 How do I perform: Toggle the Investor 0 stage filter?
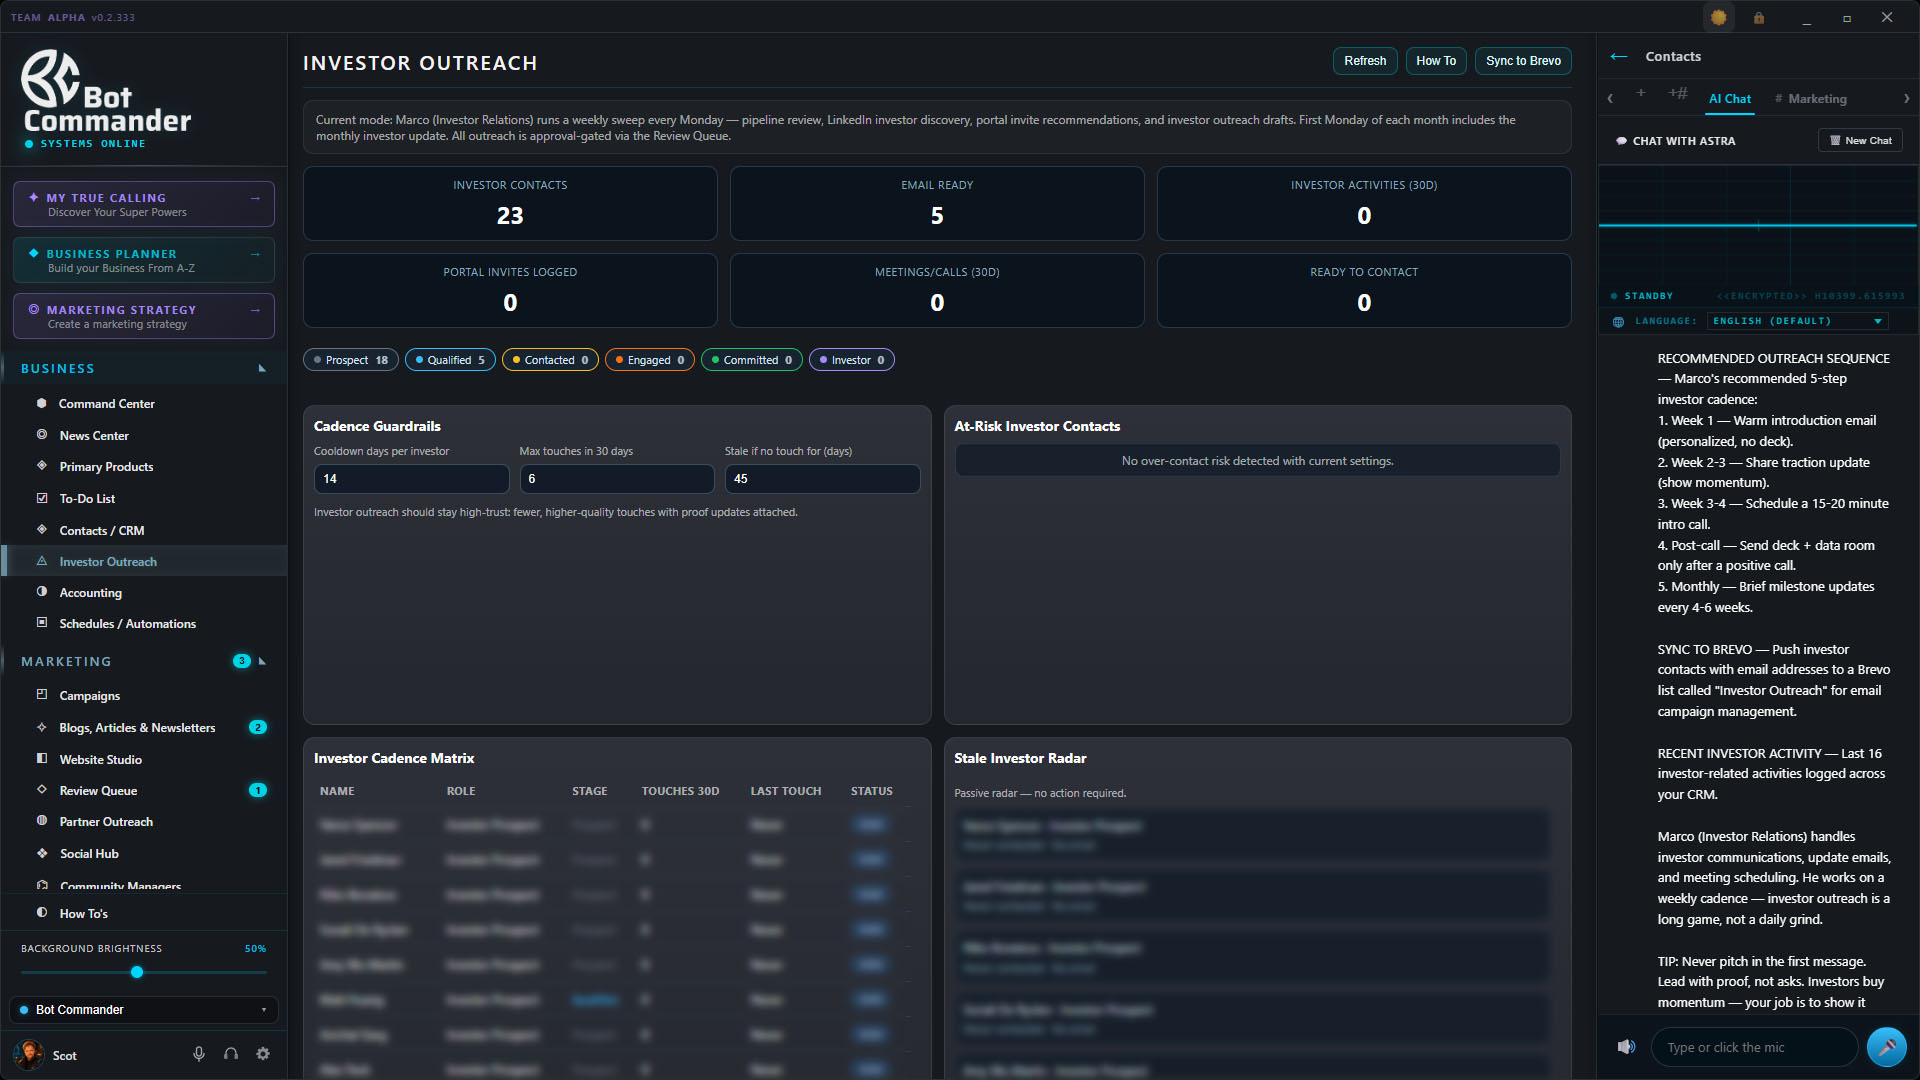(852, 360)
